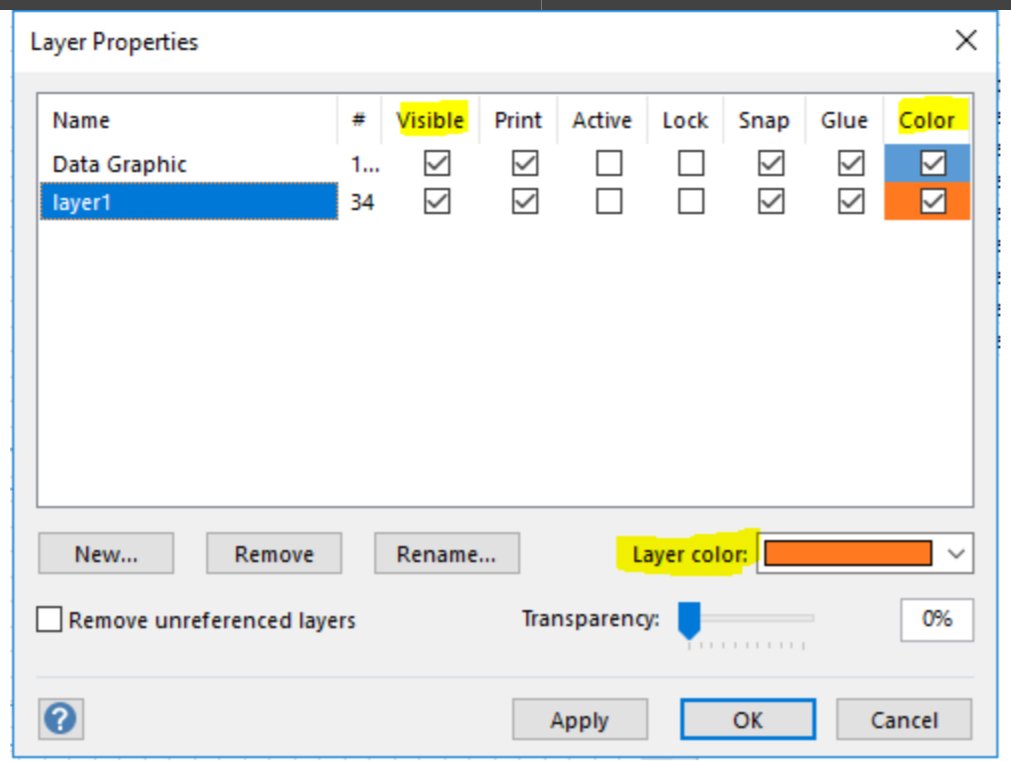1011x762 pixels.
Task: Click the Rename... button
Action: 446,553
